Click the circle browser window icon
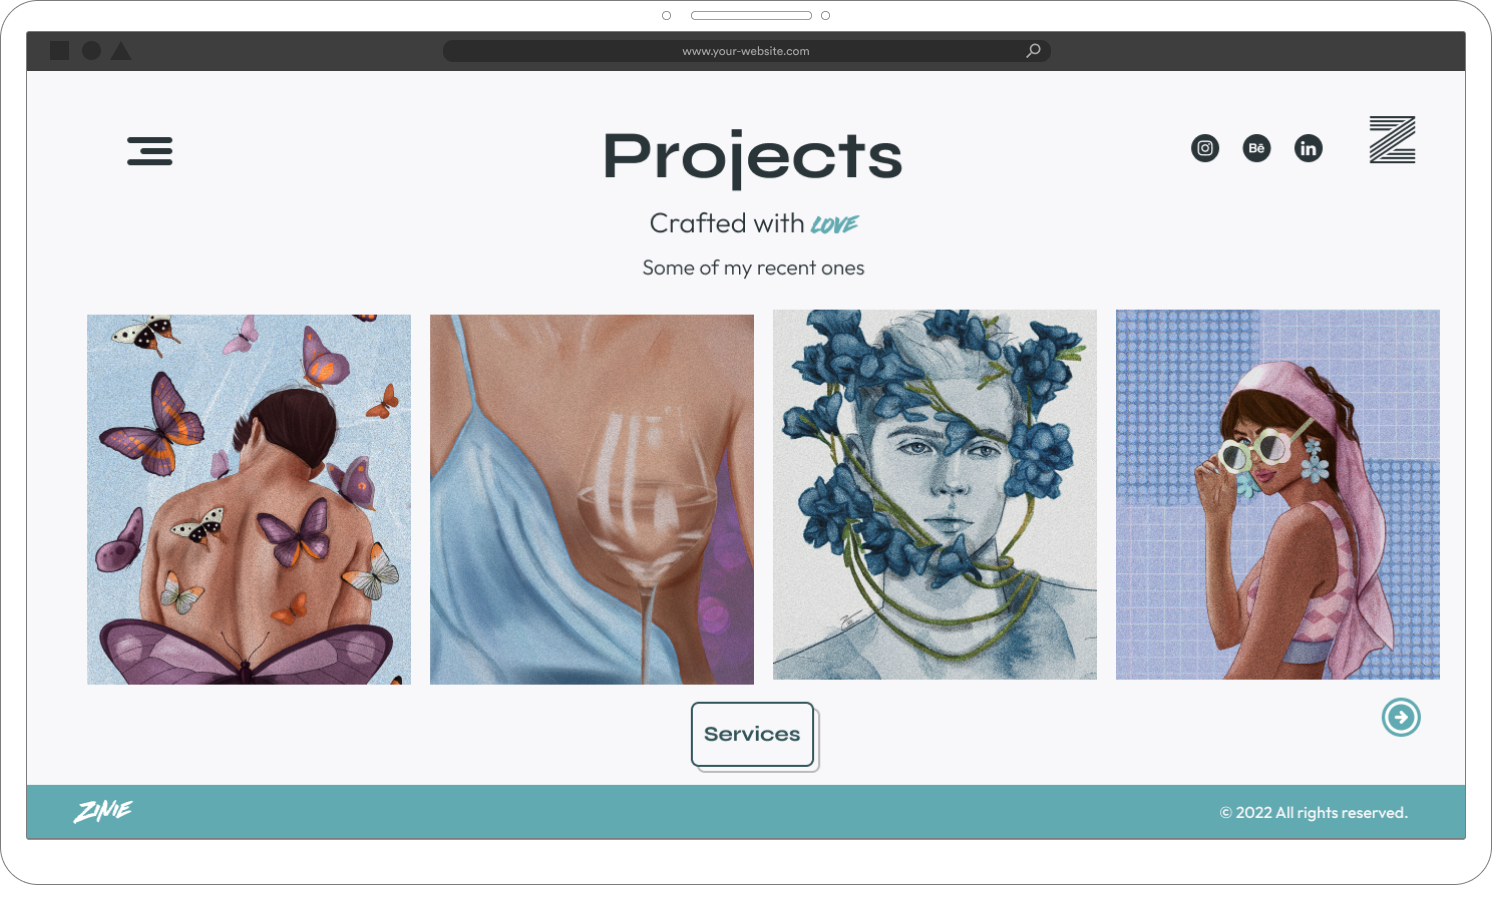The width and height of the screenshot is (1492, 900). coord(91,50)
